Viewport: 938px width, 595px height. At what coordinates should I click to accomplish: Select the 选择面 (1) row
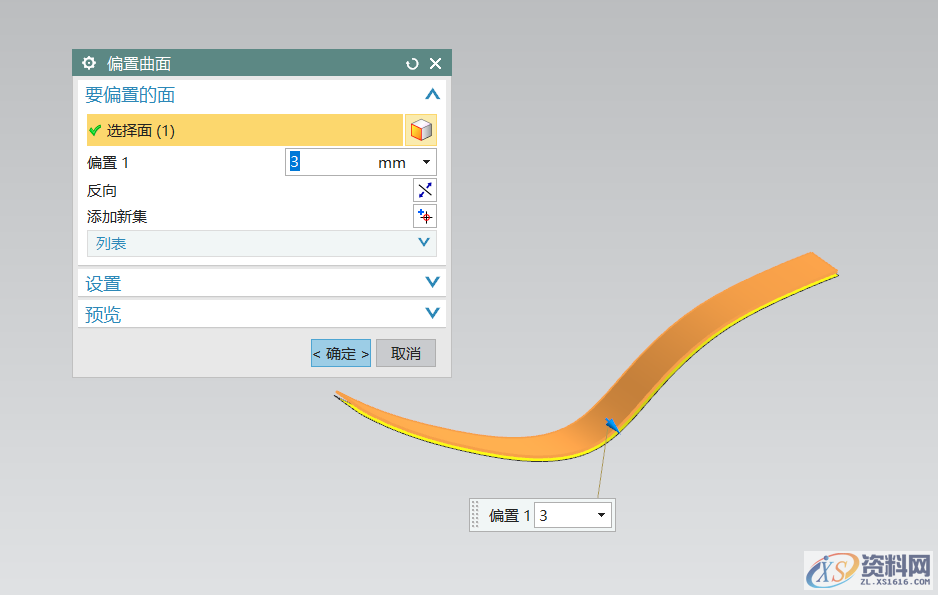[x=245, y=130]
